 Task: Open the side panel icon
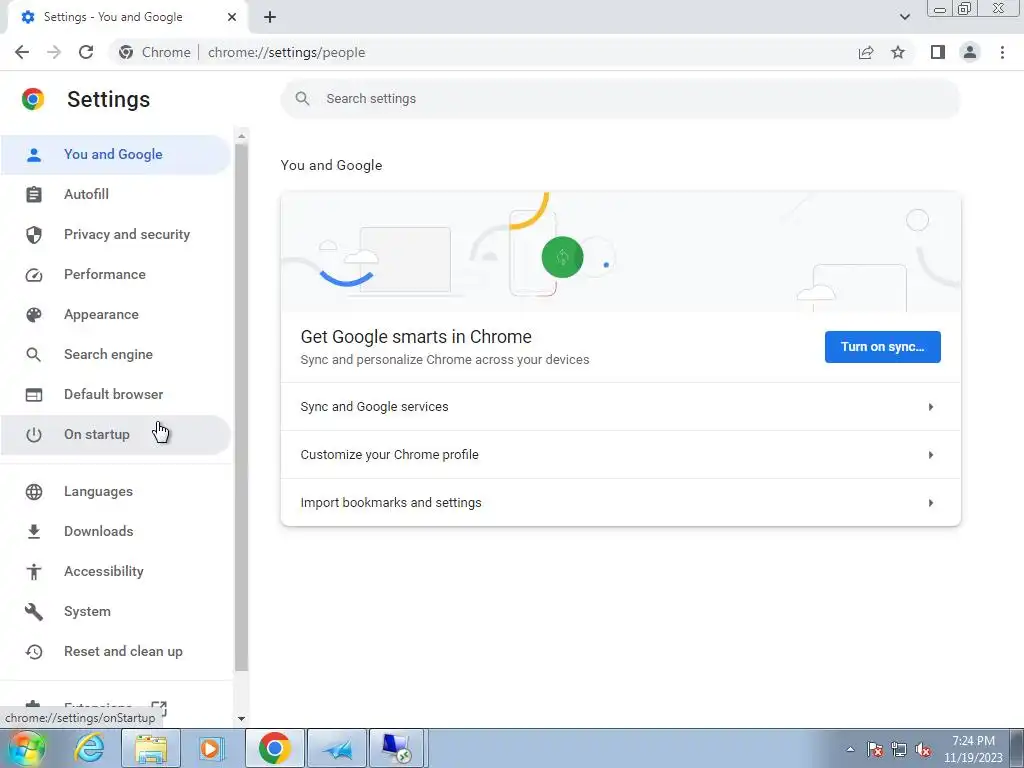[x=938, y=52]
